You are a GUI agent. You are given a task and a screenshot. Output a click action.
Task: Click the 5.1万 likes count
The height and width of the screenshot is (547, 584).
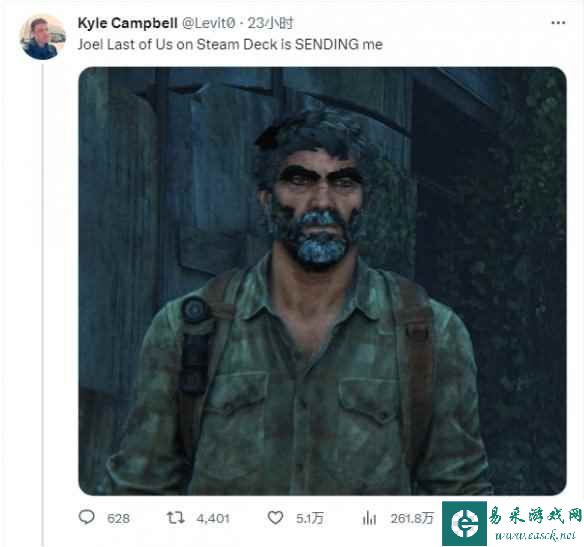pyautogui.click(x=310, y=518)
